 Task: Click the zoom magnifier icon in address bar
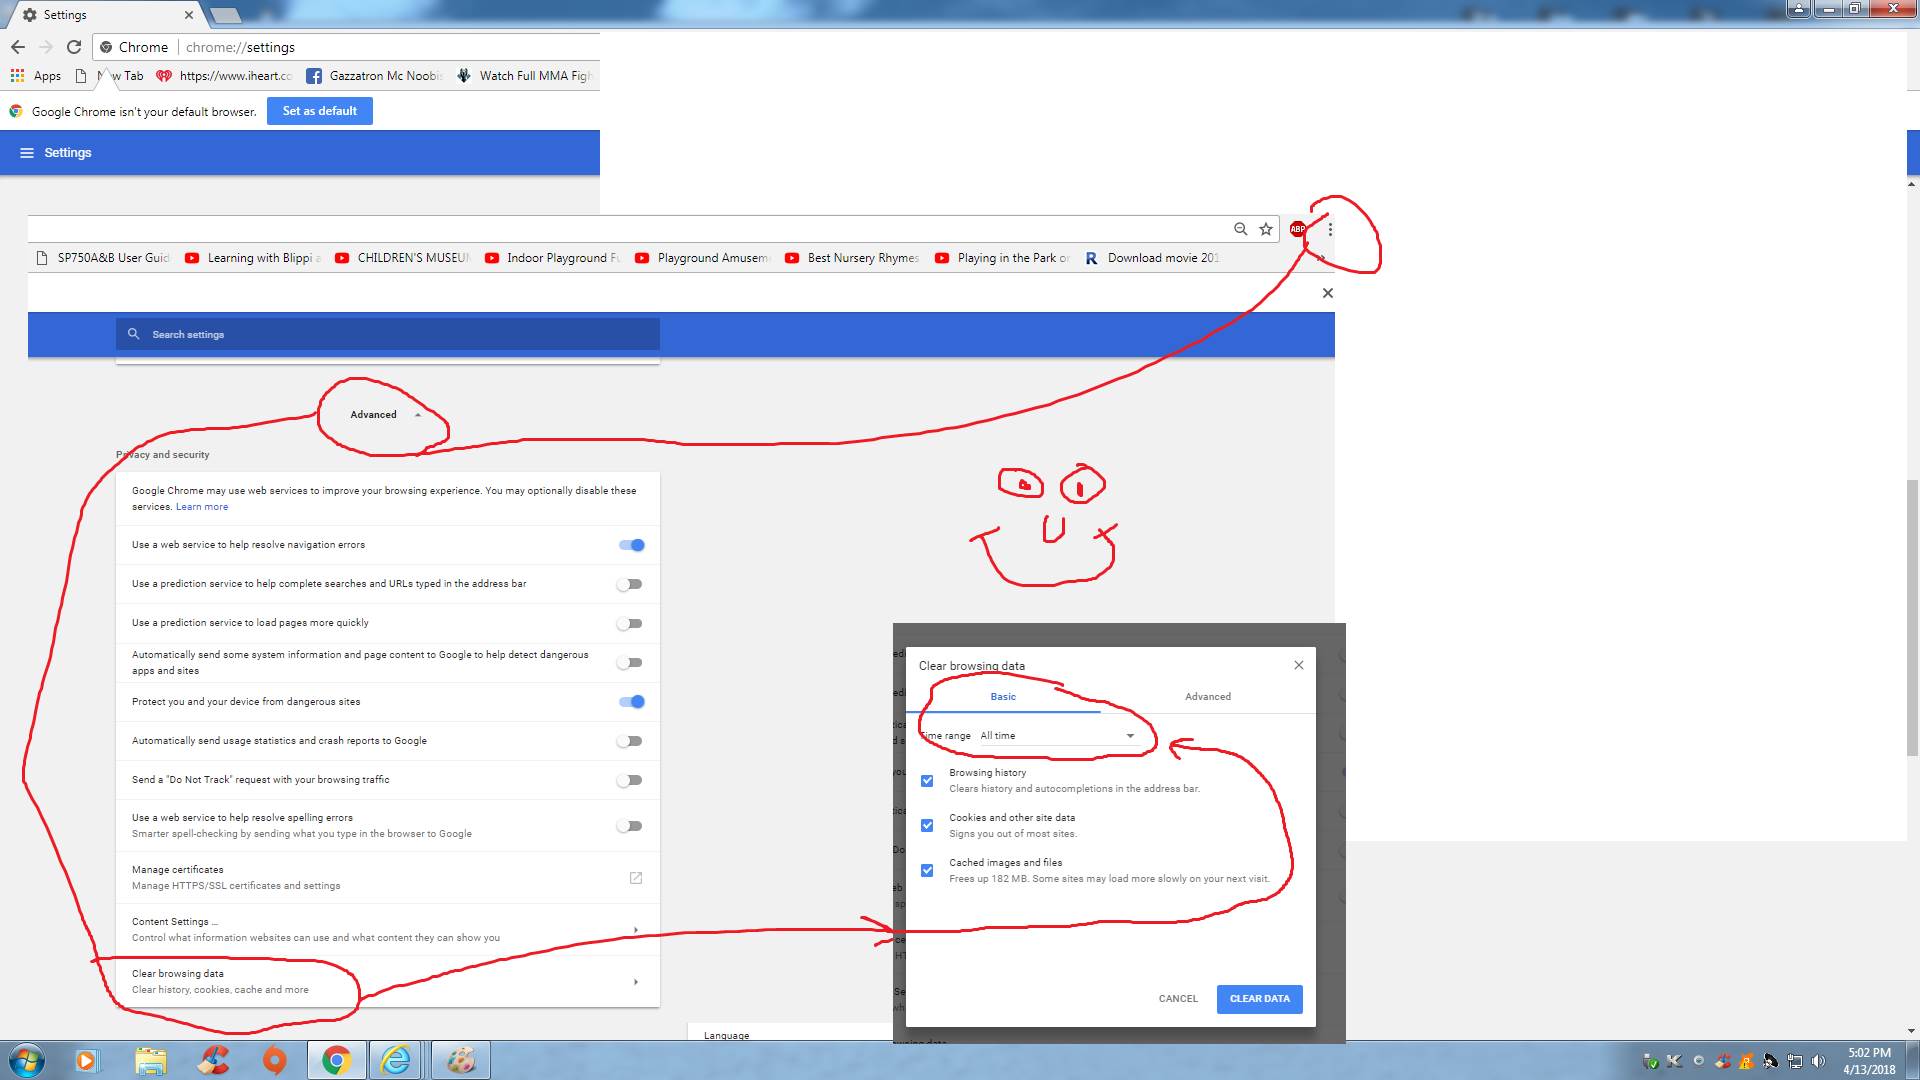pyautogui.click(x=1240, y=229)
